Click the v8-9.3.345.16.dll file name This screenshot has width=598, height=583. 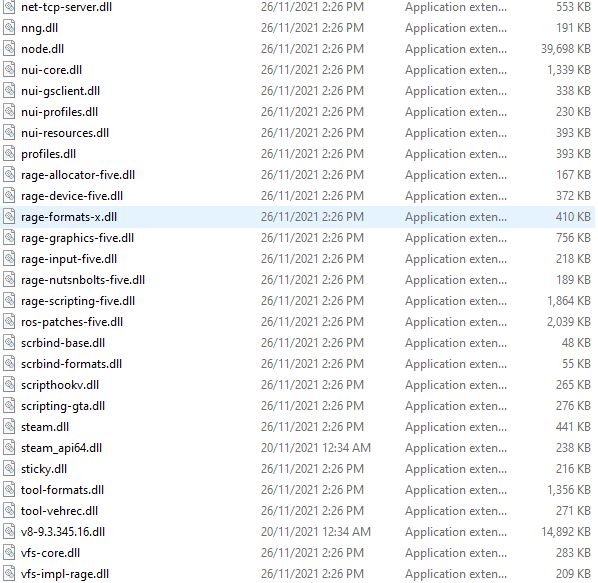coord(63,532)
